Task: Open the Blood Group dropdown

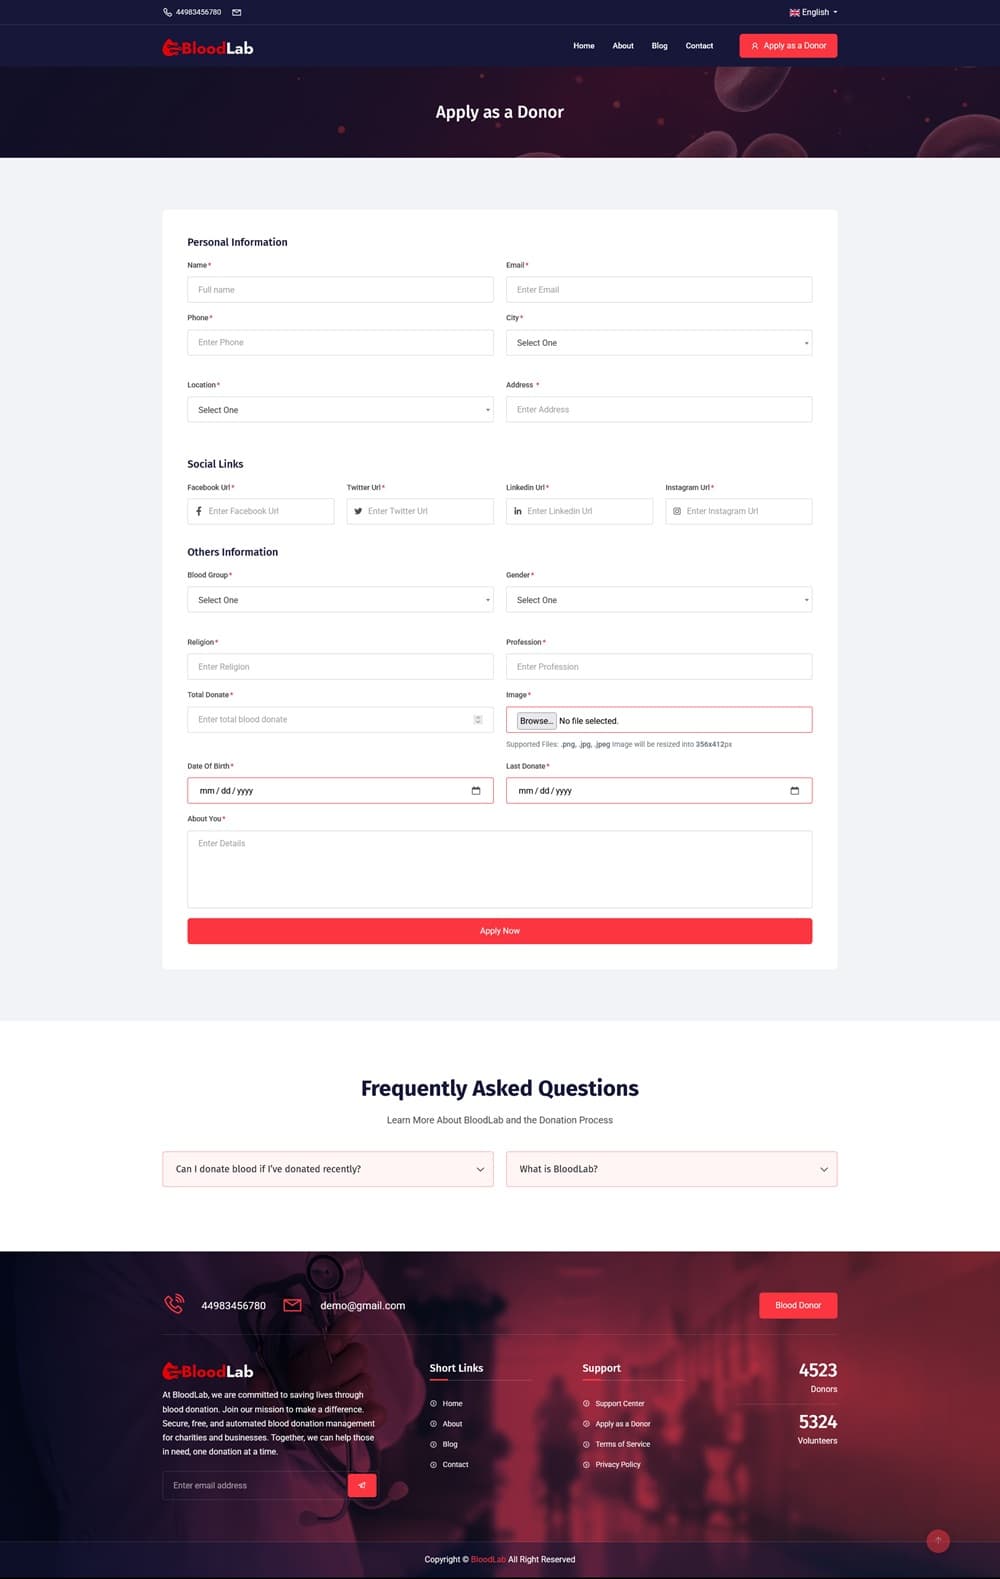Action: 340,600
